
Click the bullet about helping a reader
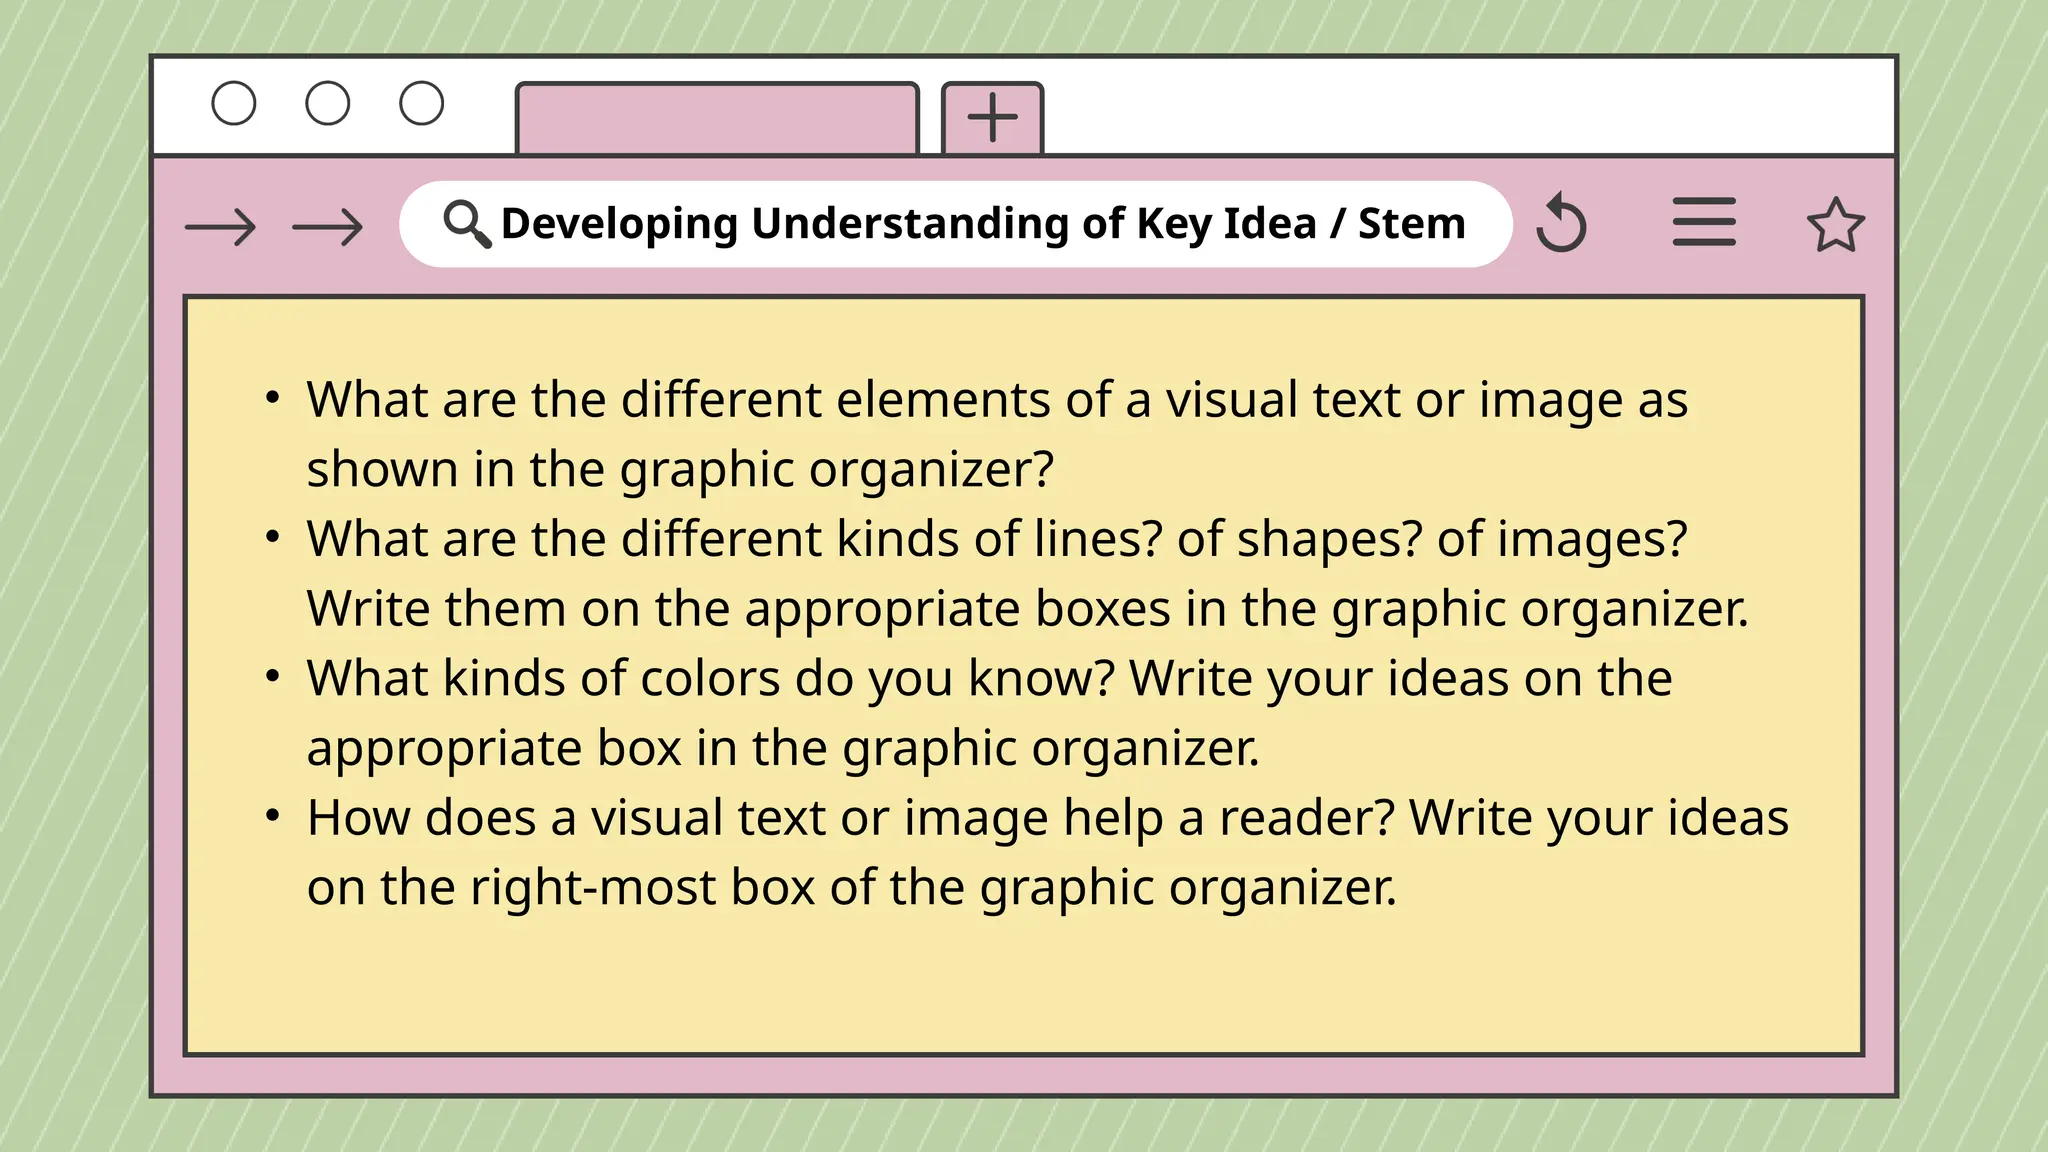pos(1046,818)
